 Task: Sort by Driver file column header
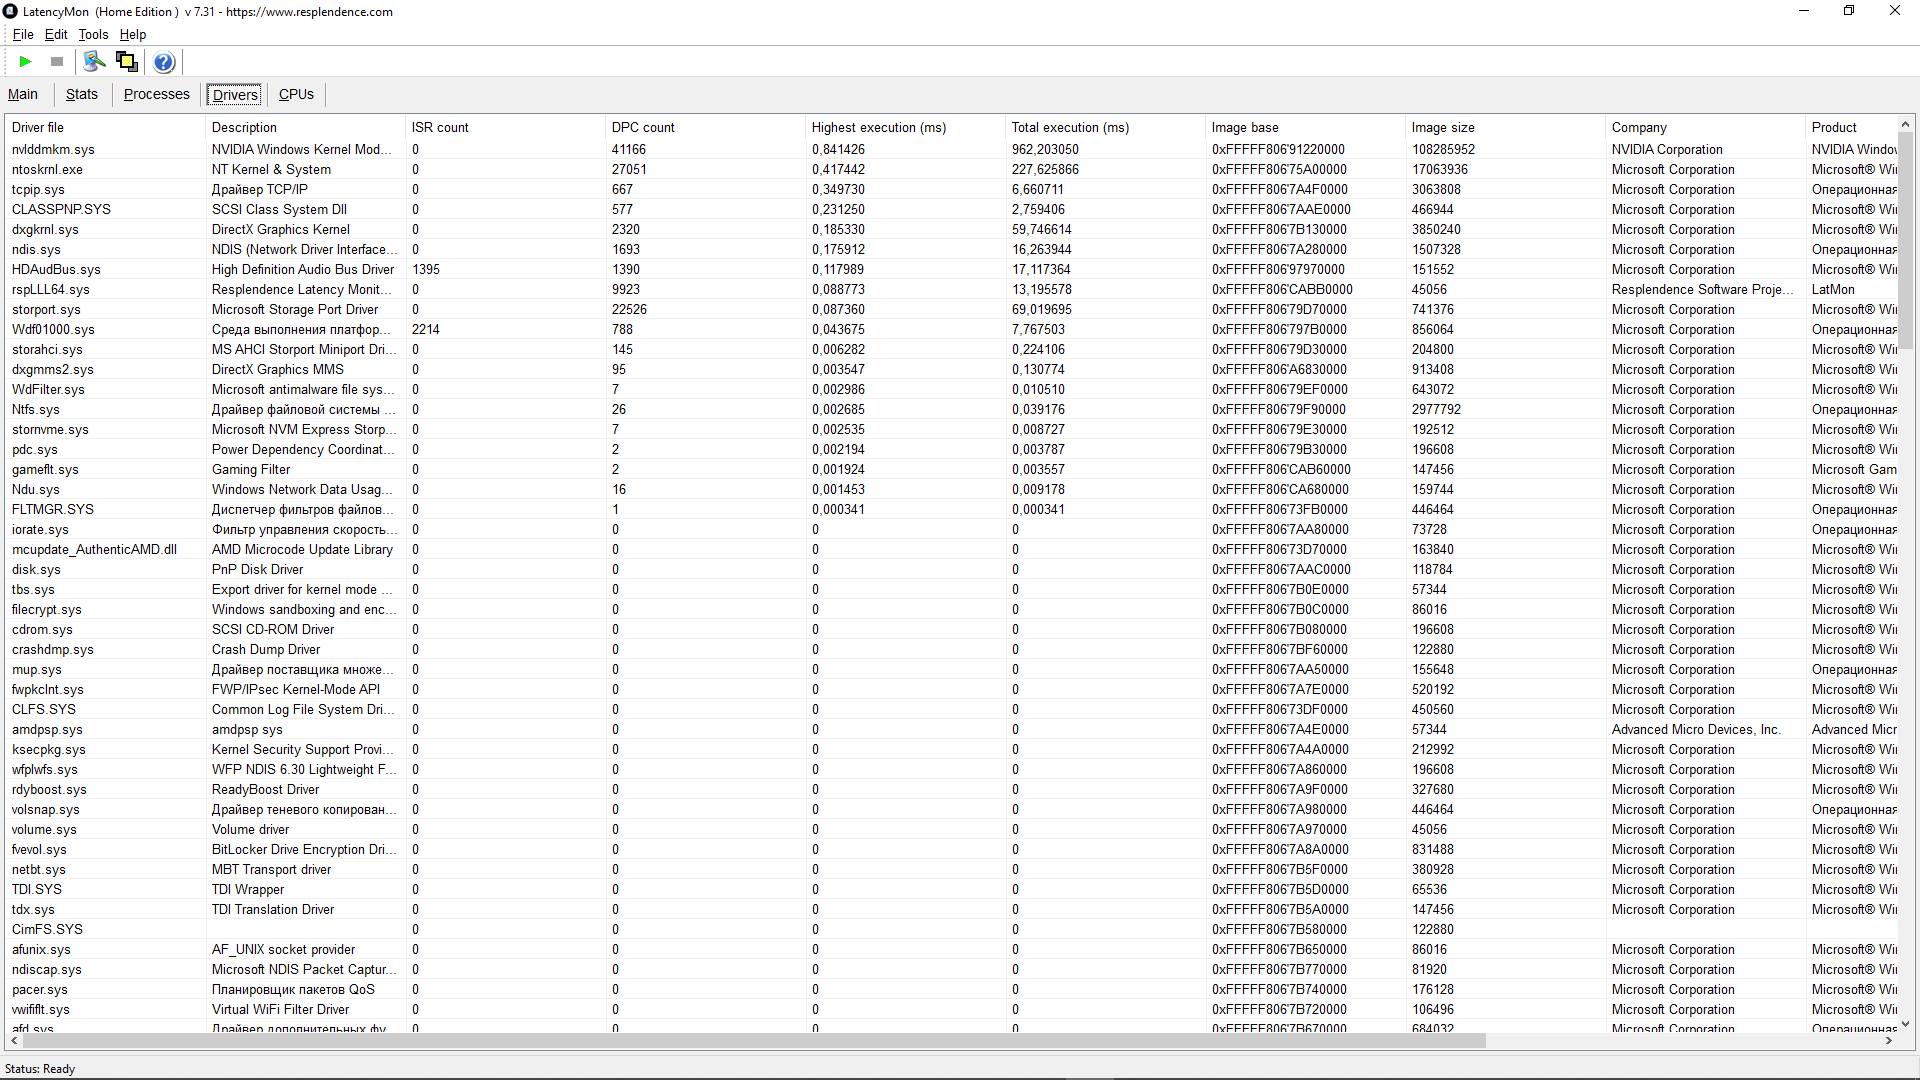coord(105,127)
